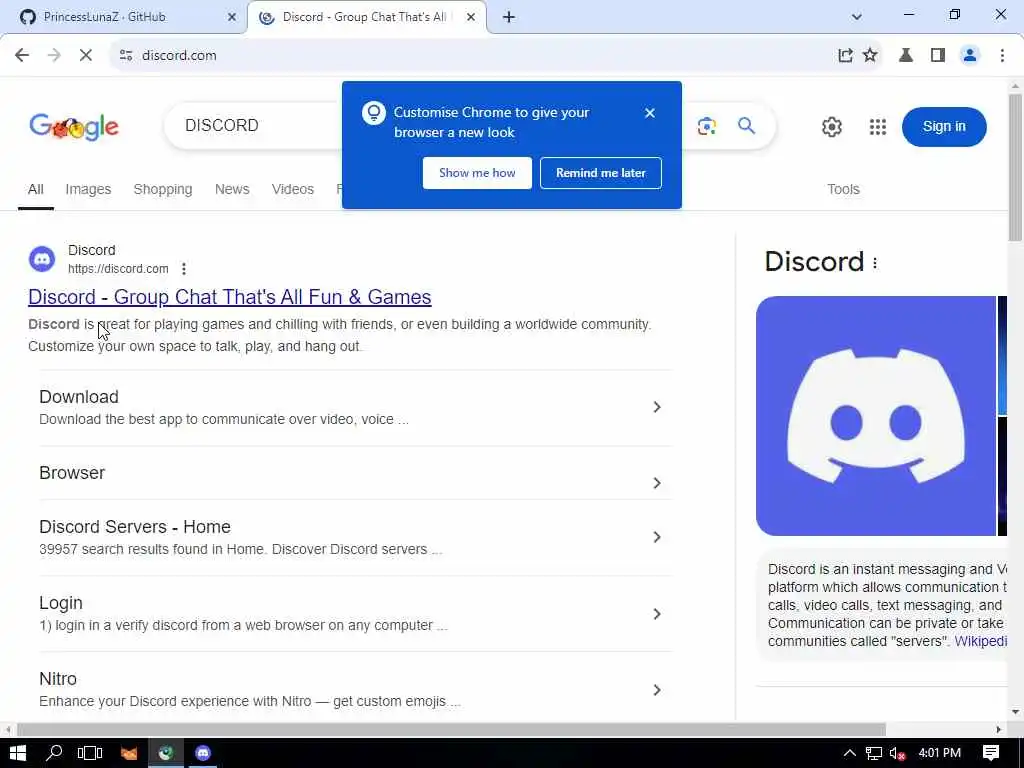
Task: Show hidden system tray icons
Action: click(850, 753)
